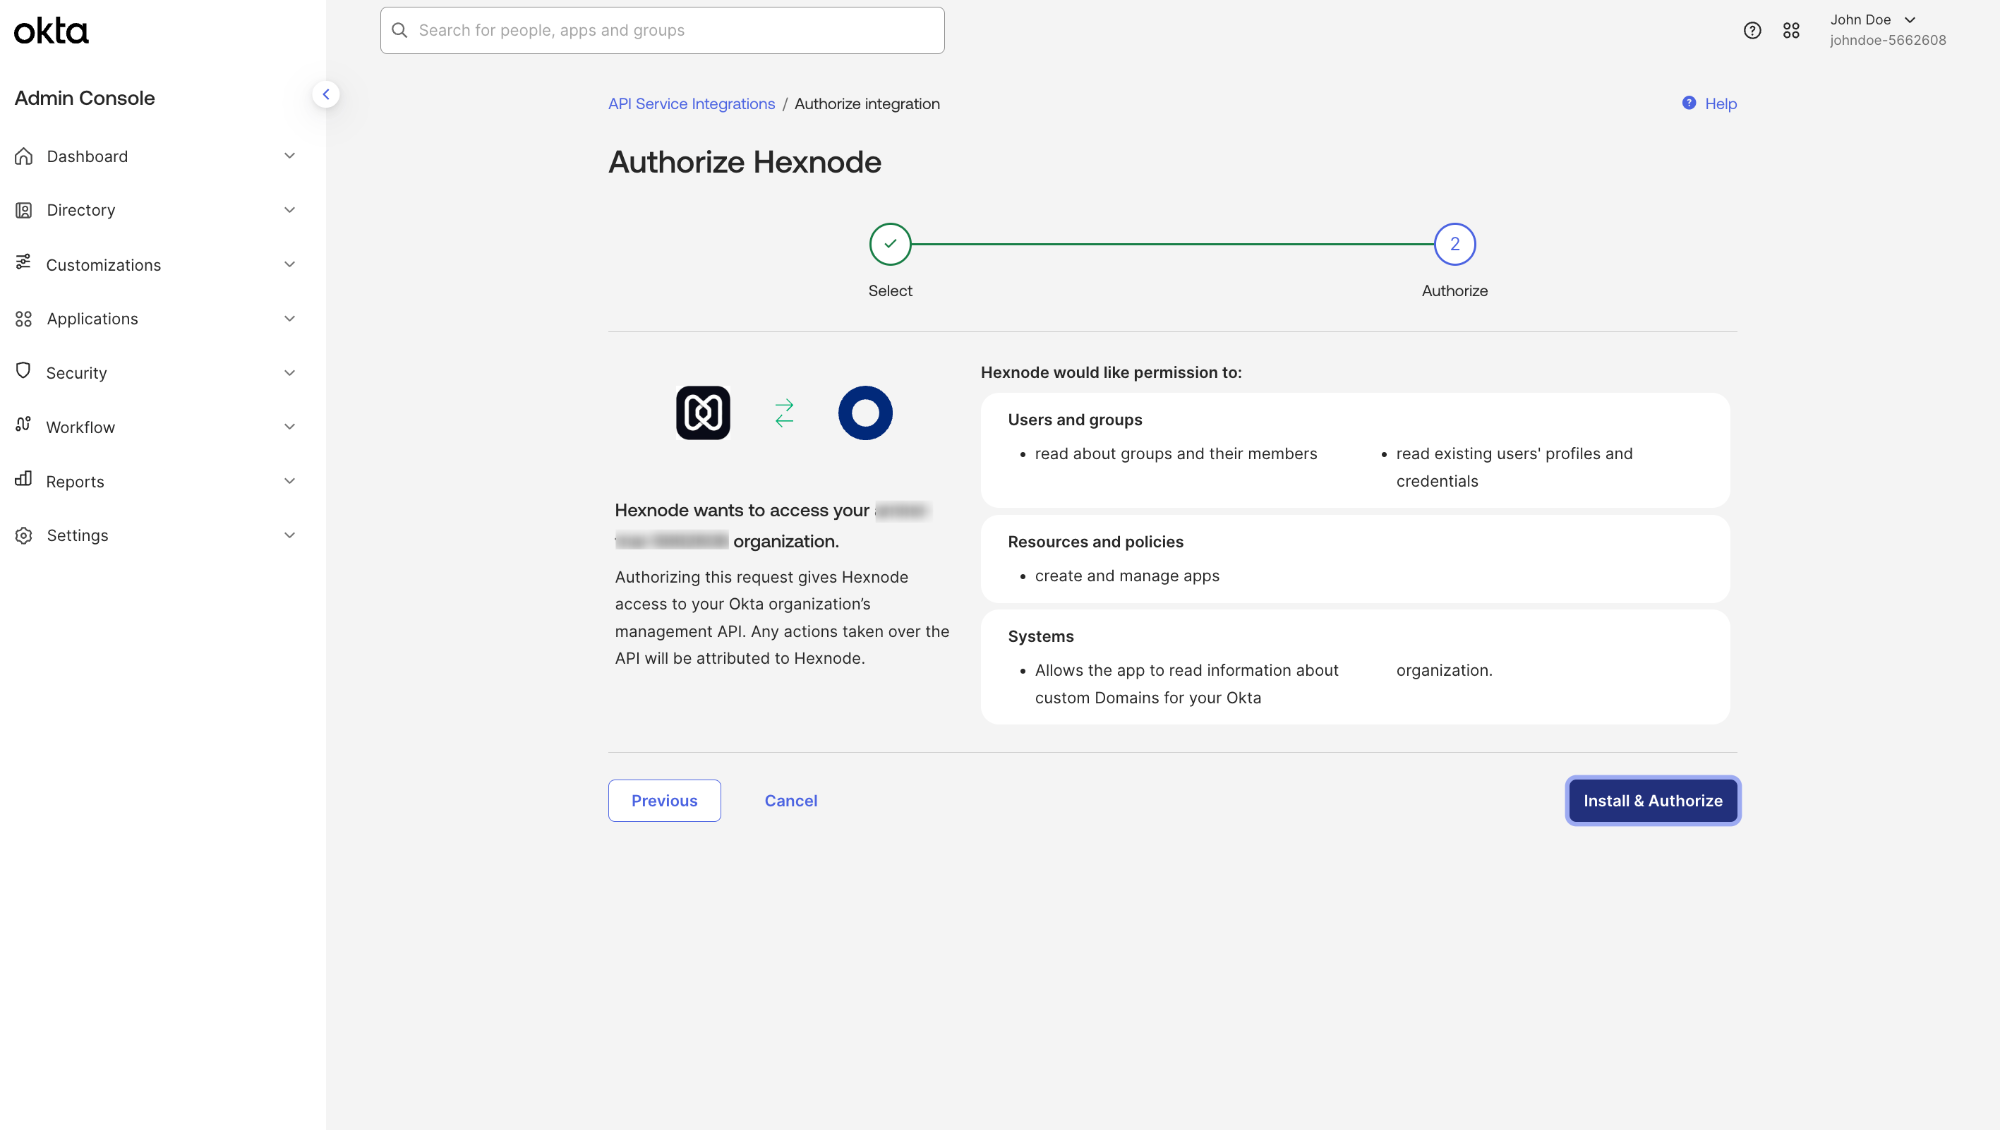Cancel the authorization
The width and height of the screenshot is (2000, 1130).
point(791,801)
